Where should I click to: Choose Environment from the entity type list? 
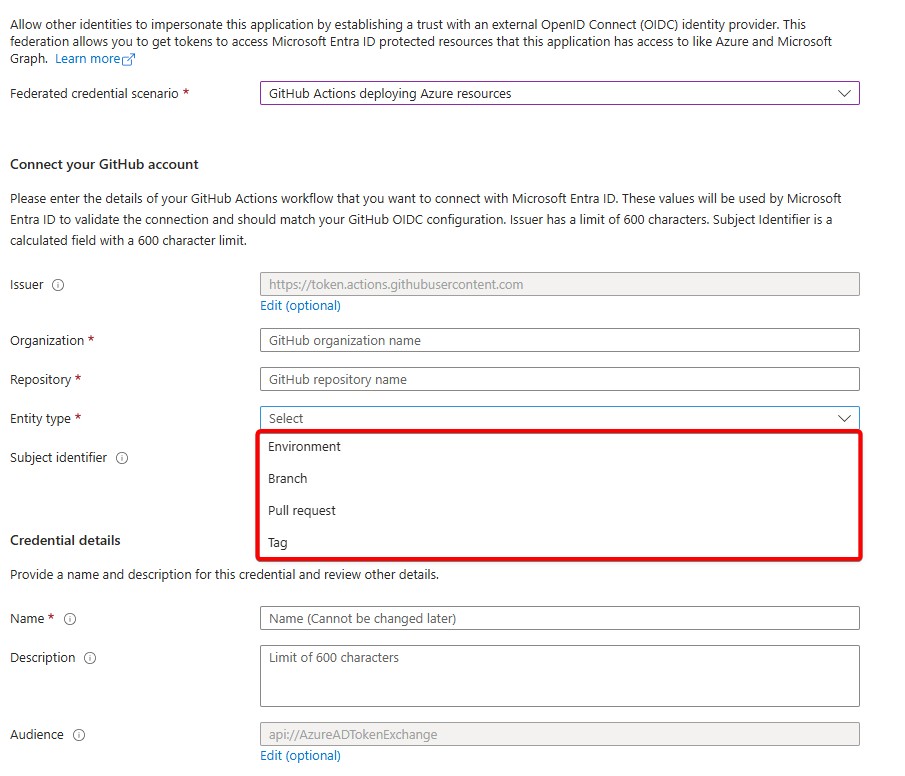coord(559,447)
